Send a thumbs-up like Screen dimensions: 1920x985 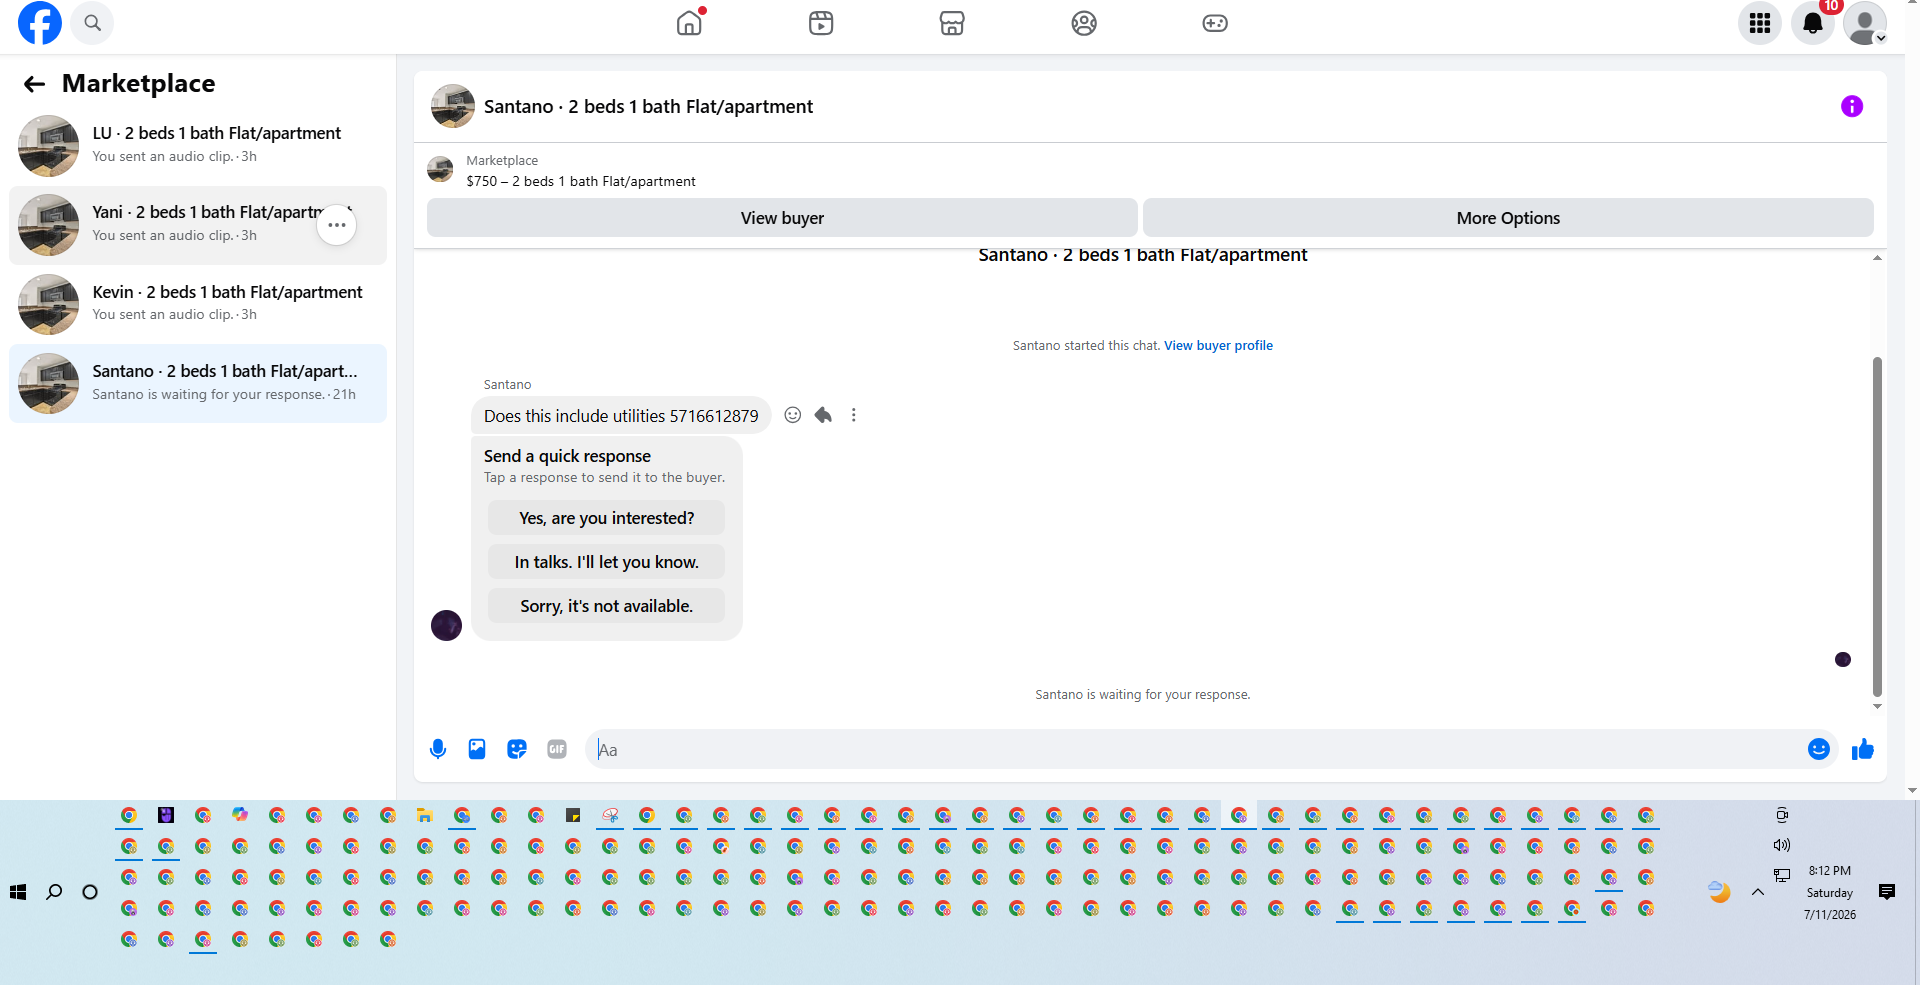click(1862, 749)
